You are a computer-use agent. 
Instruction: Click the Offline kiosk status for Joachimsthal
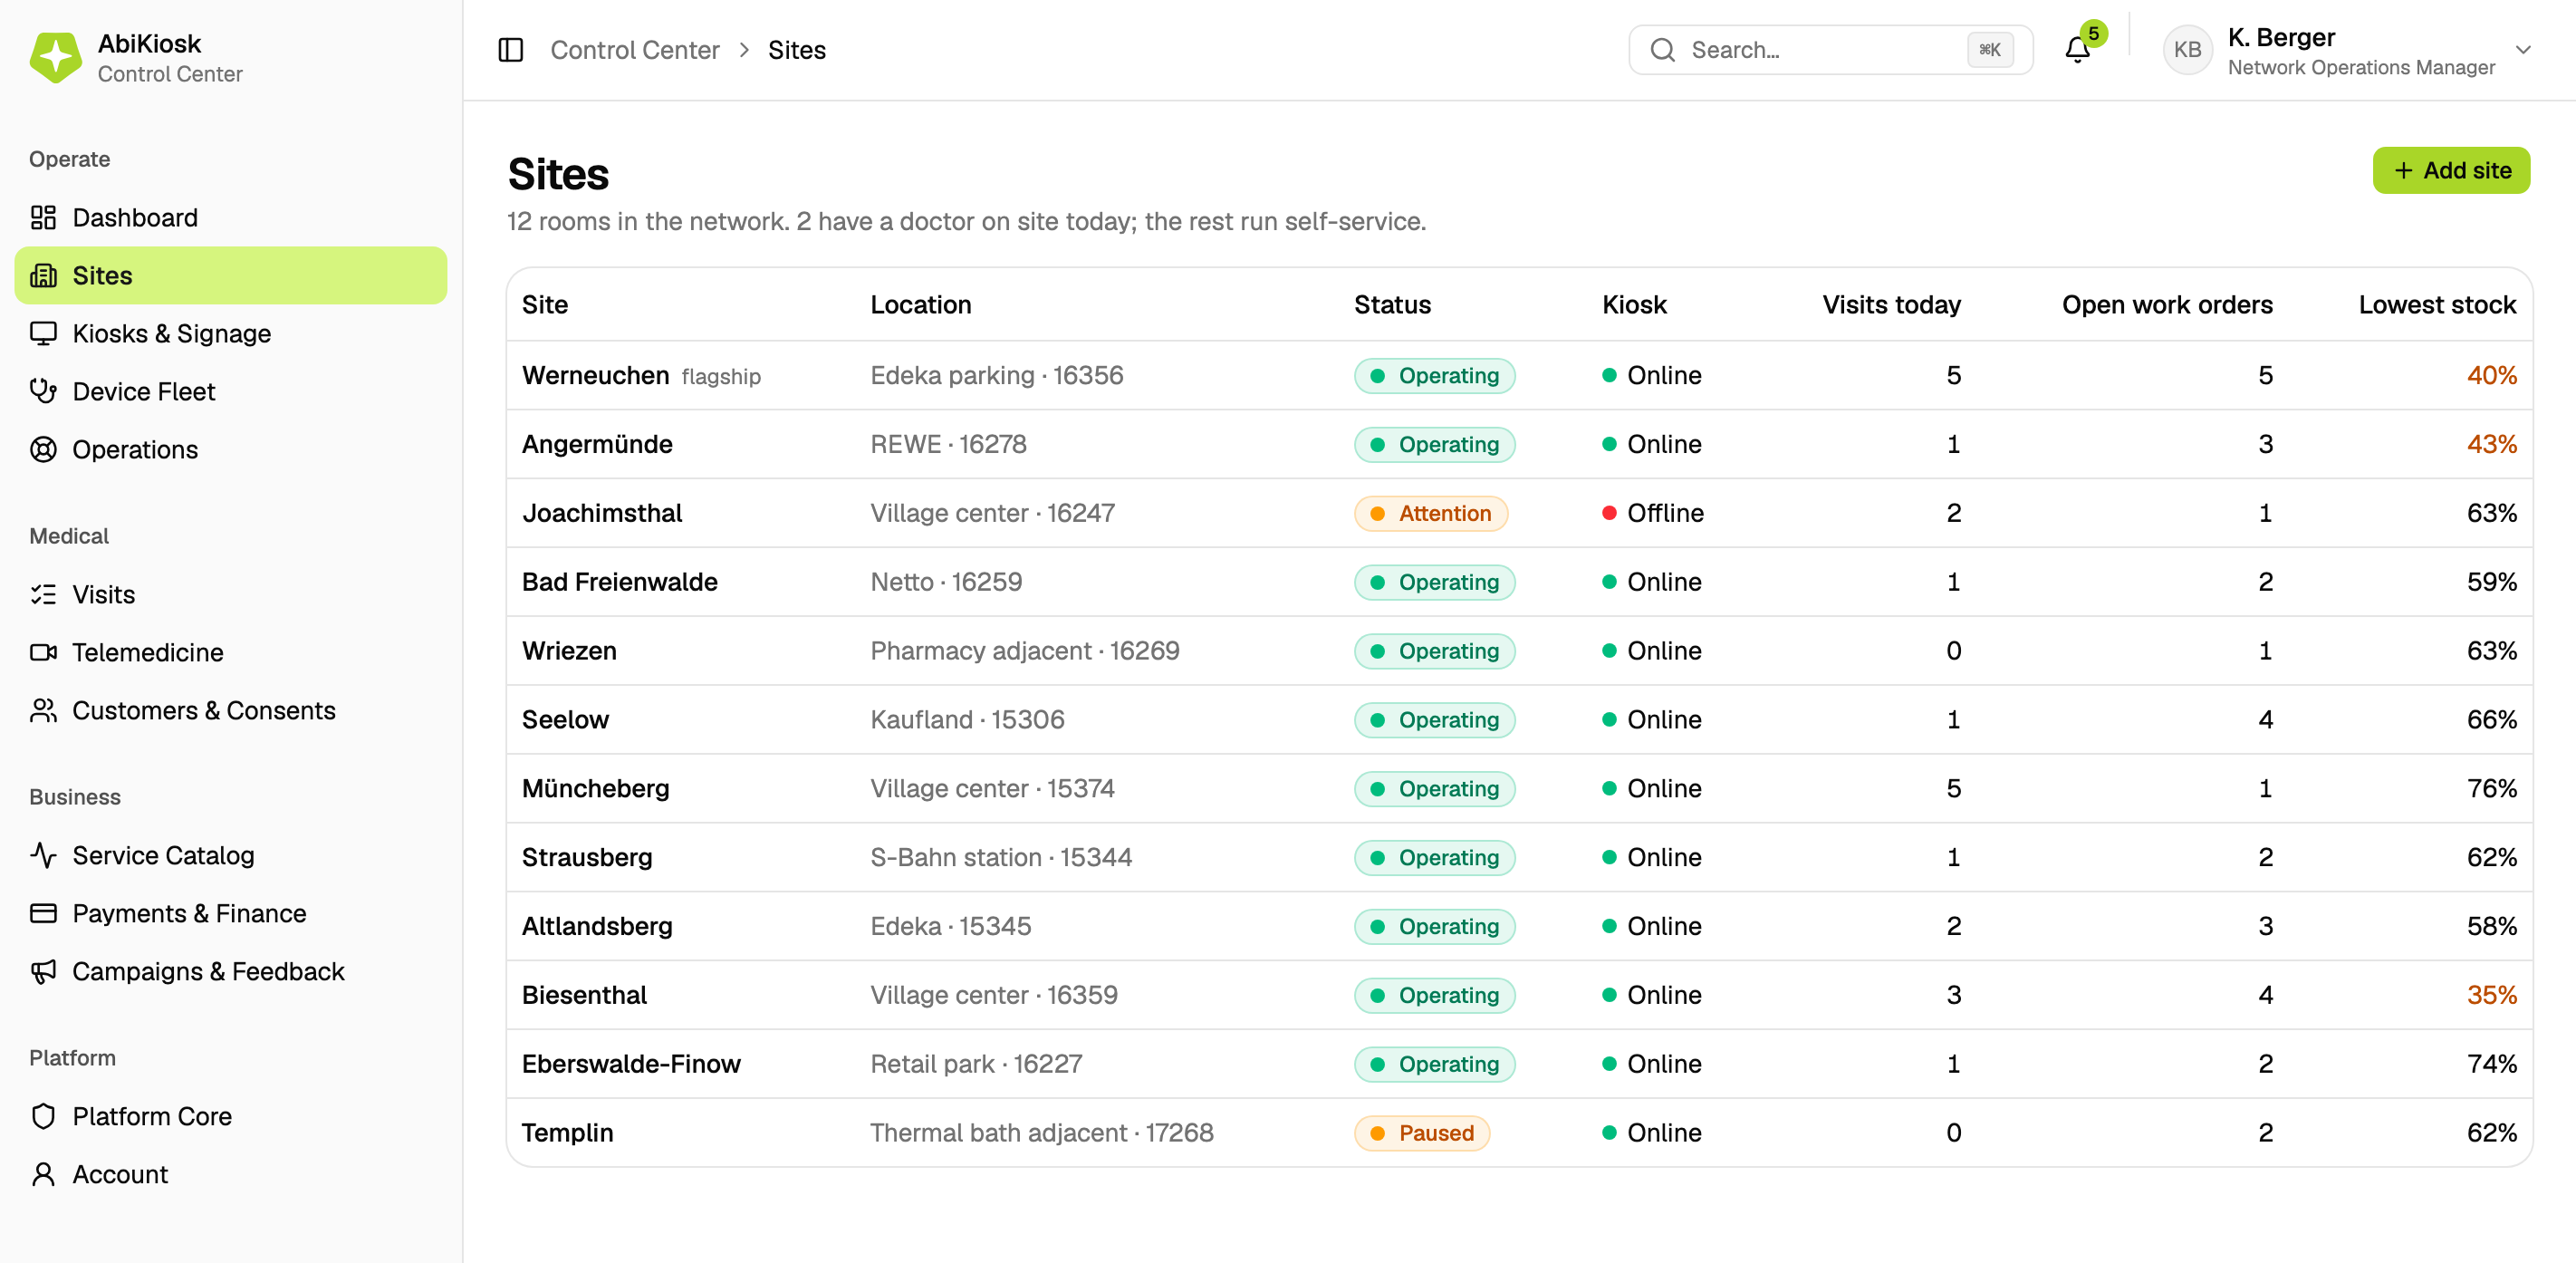pyautogui.click(x=1653, y=513)
